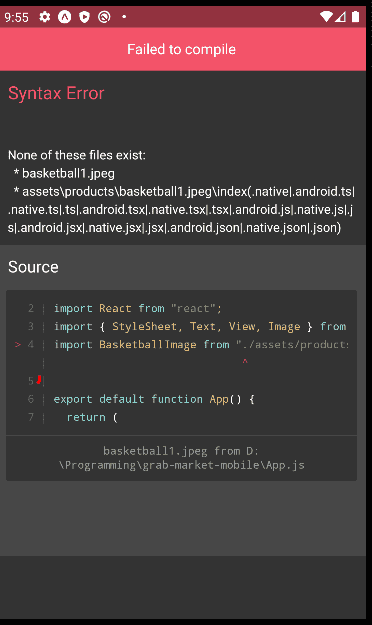Tap the cellular signal icon
This screenshot has height=625, width=372.
340,17
